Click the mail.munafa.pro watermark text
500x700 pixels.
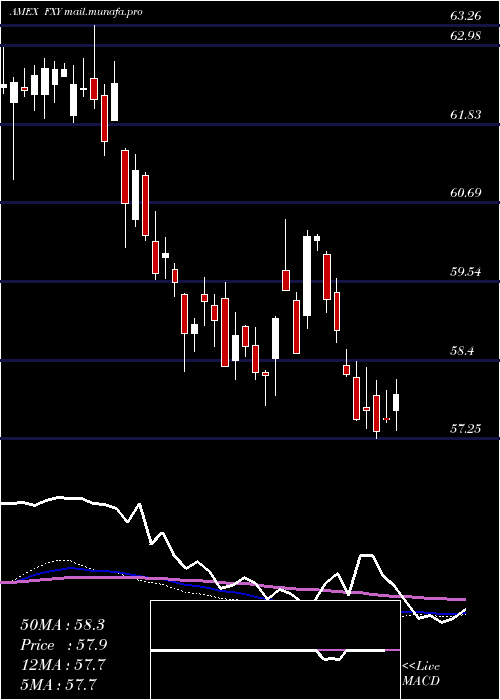pos(103,12)
